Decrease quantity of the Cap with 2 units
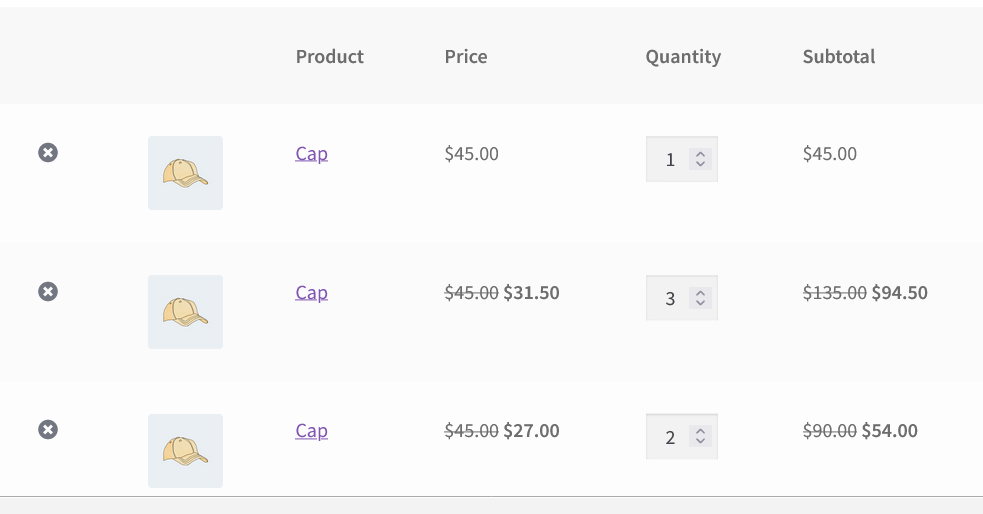Viewport: 983px width, 514px height. pyautogui.click(x=700, y=441)
